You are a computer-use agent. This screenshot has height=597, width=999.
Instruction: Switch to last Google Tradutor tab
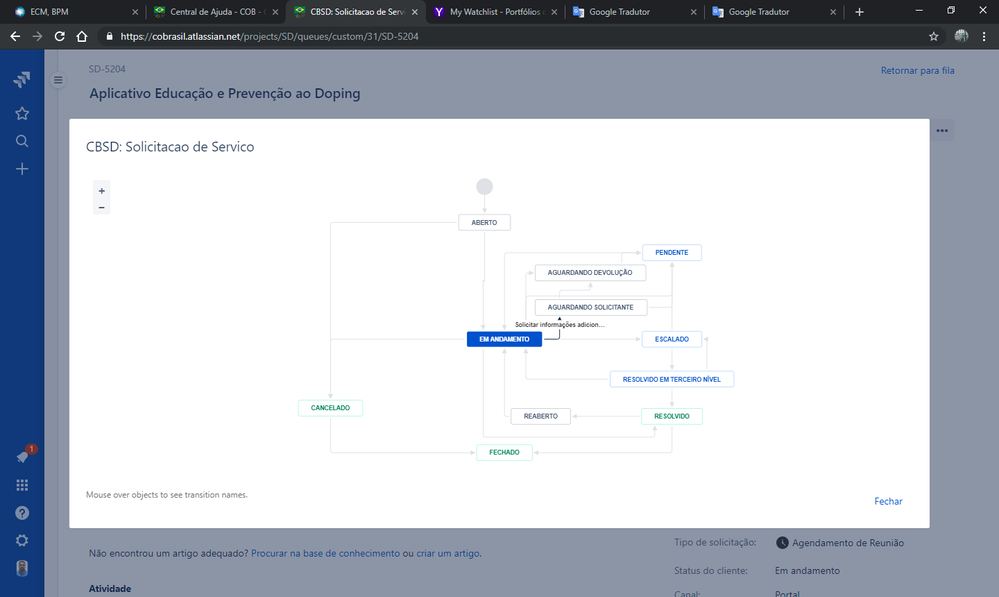[773, 11]
